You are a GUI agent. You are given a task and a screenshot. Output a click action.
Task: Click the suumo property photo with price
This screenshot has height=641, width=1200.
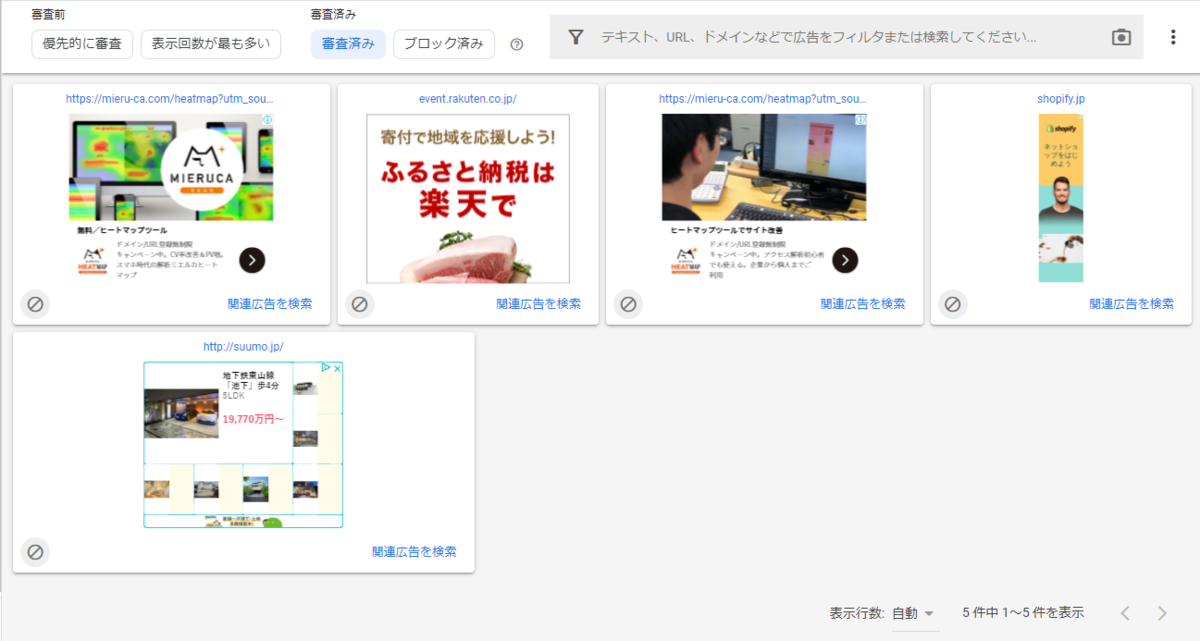[x=181, y=413]
